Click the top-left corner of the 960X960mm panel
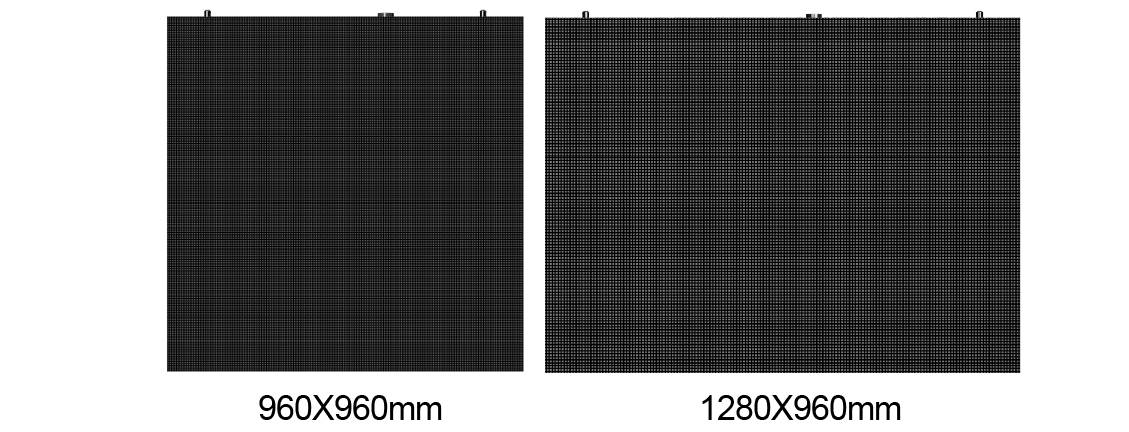The image size is (1129, 432). tap(169, 19)
